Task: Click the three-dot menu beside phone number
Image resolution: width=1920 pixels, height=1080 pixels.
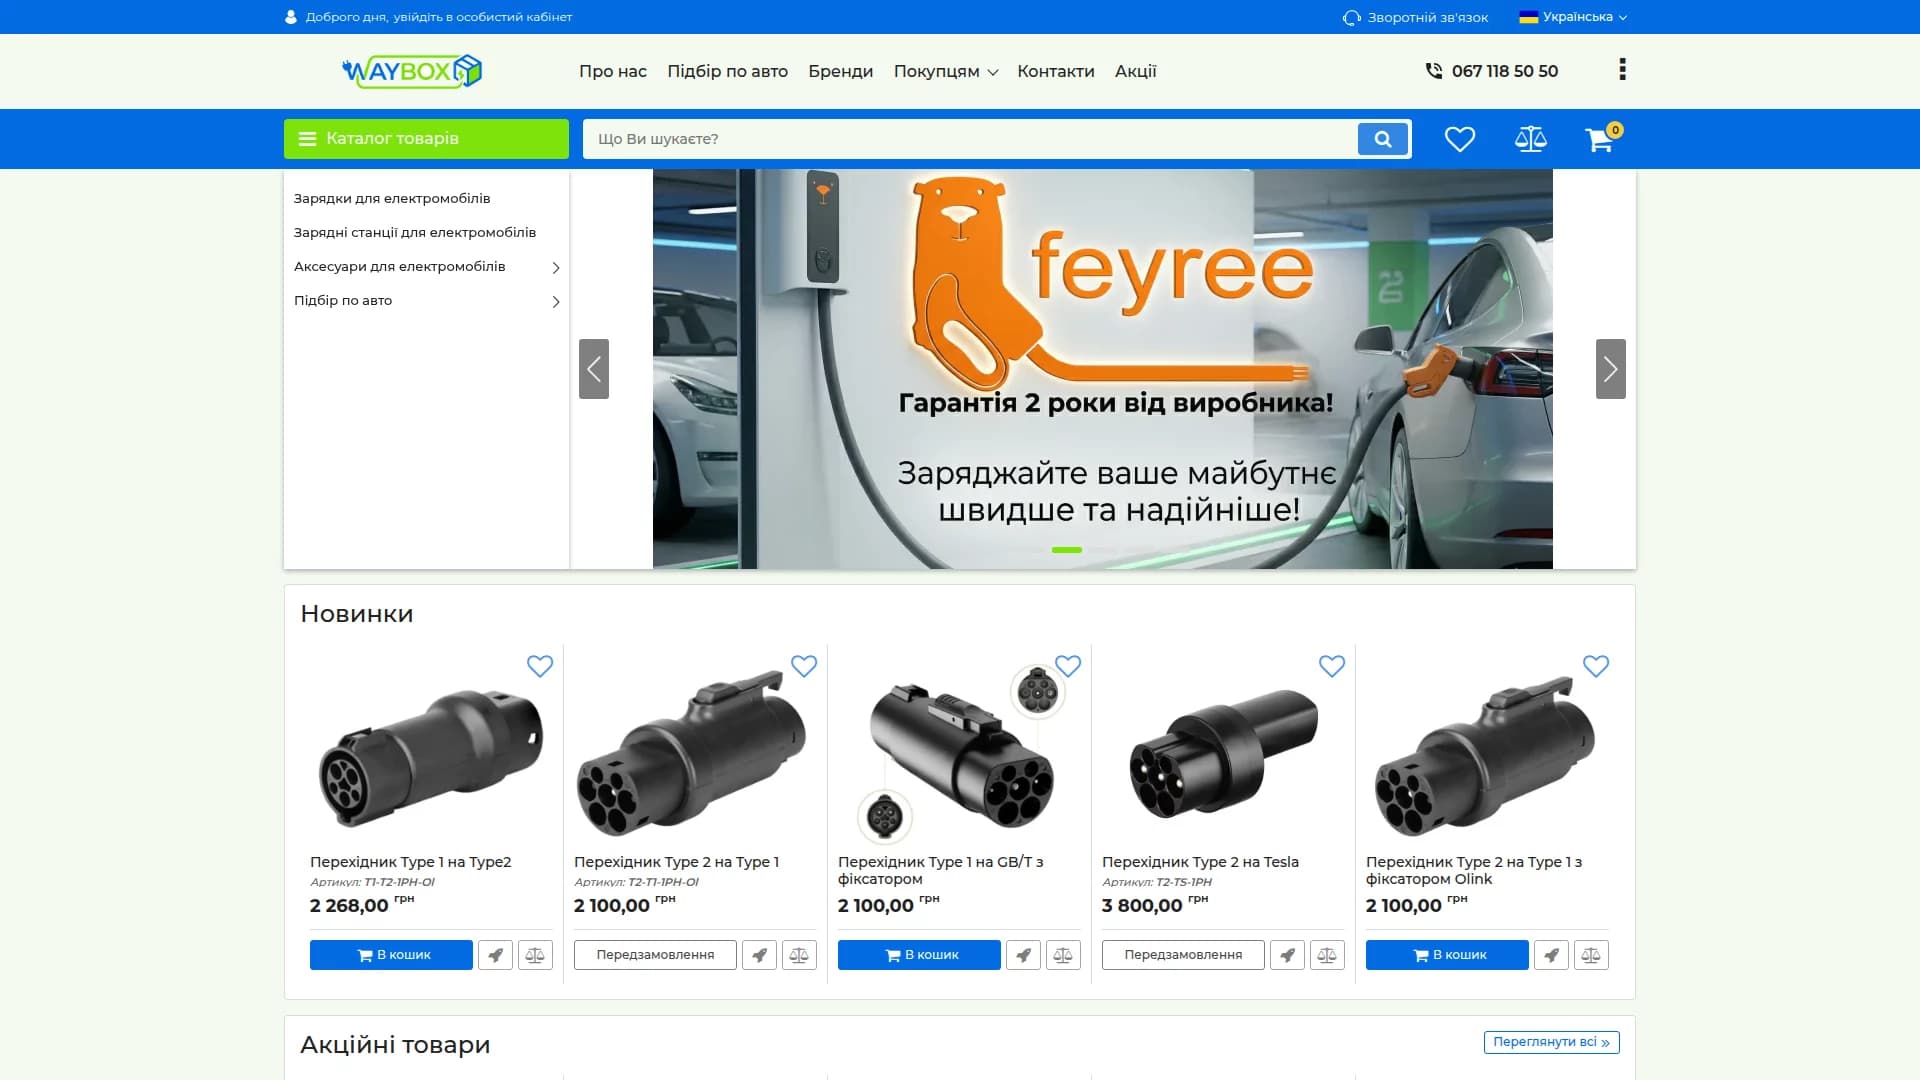Action: tap(1622, 69)
